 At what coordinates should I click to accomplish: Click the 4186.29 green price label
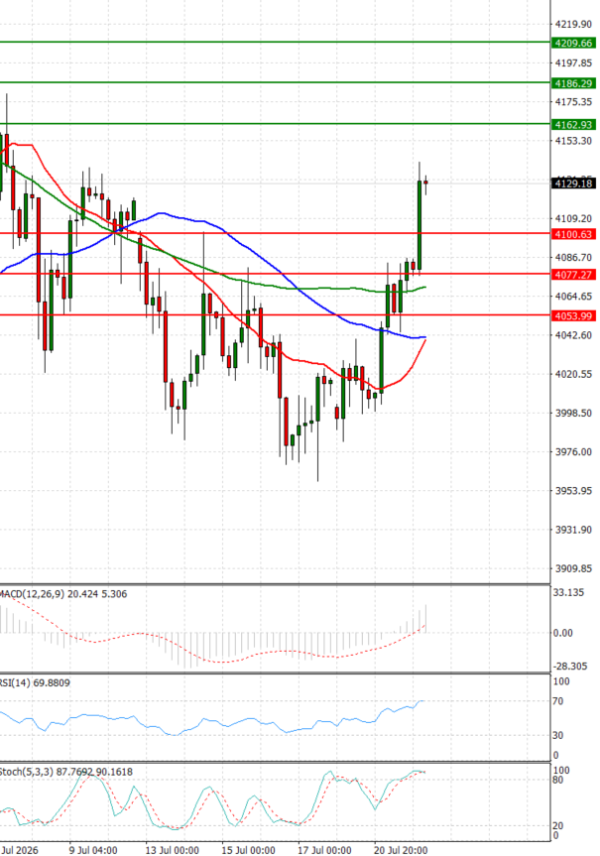click(573, 84)
